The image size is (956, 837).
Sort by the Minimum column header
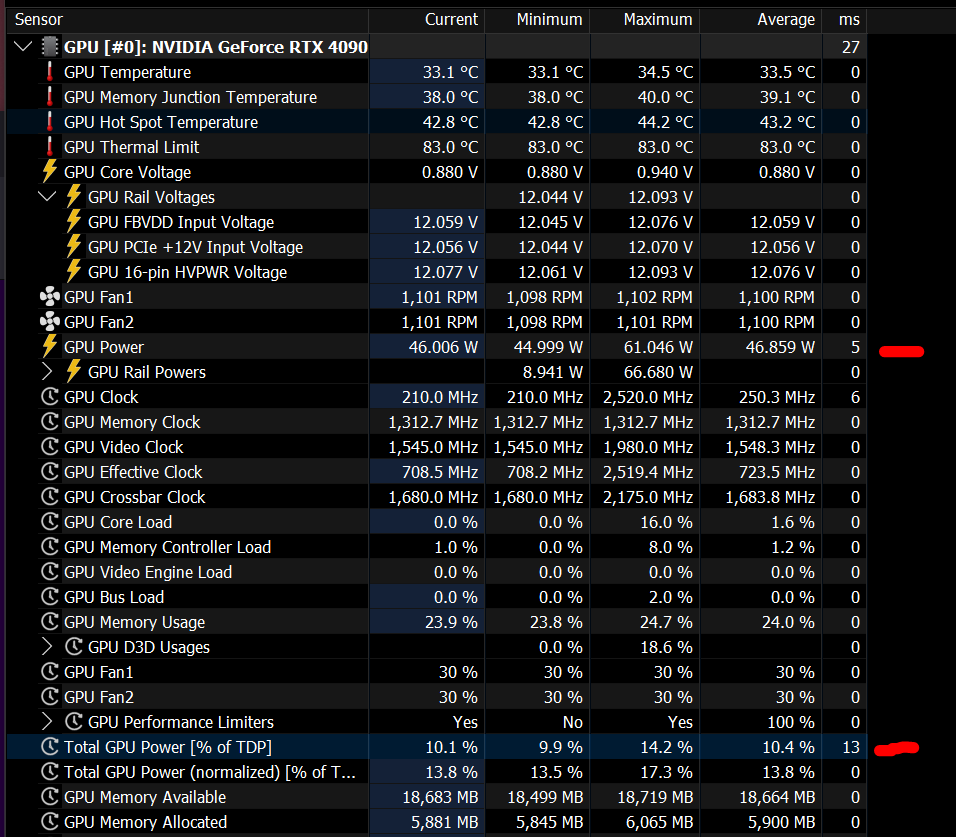[538, 20]
